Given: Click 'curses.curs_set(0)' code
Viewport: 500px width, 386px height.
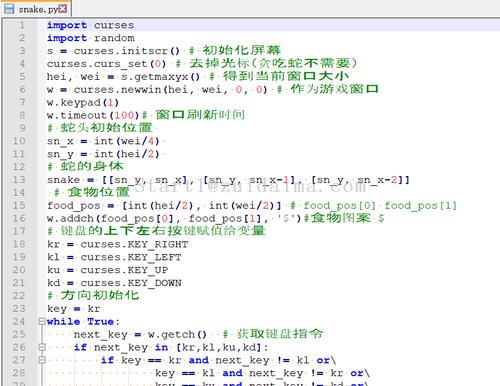Looking at the screenshot, I should click(106, 64).
